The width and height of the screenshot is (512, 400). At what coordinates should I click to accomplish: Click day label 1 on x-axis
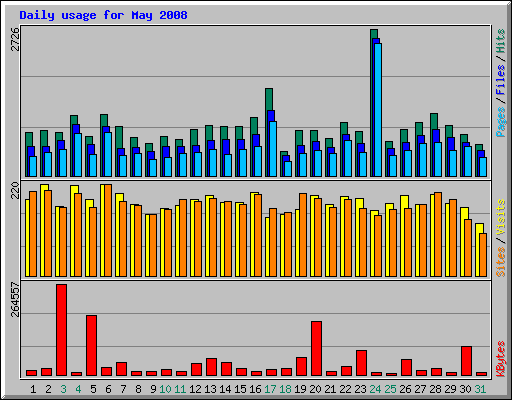point(33,389)
